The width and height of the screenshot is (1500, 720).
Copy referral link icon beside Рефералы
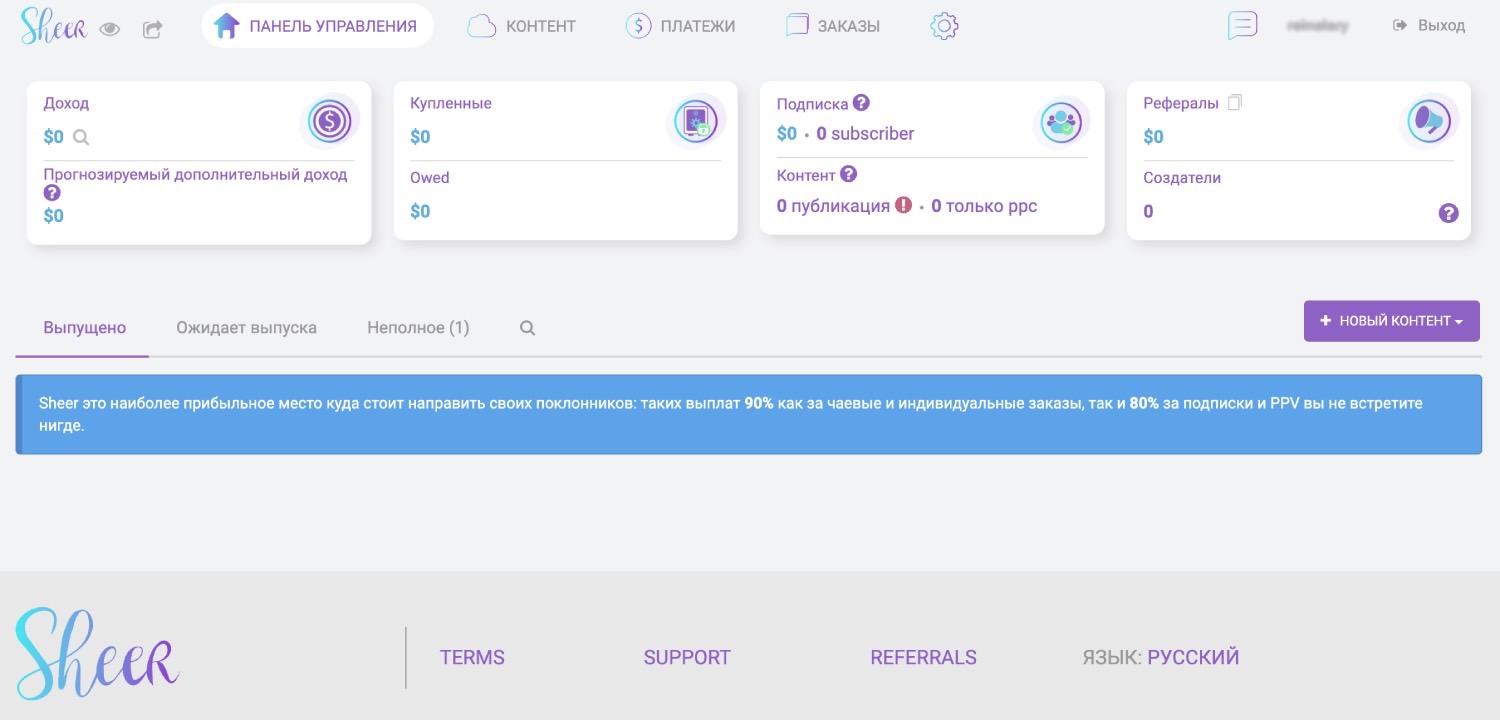click(x=1234, y=102)
